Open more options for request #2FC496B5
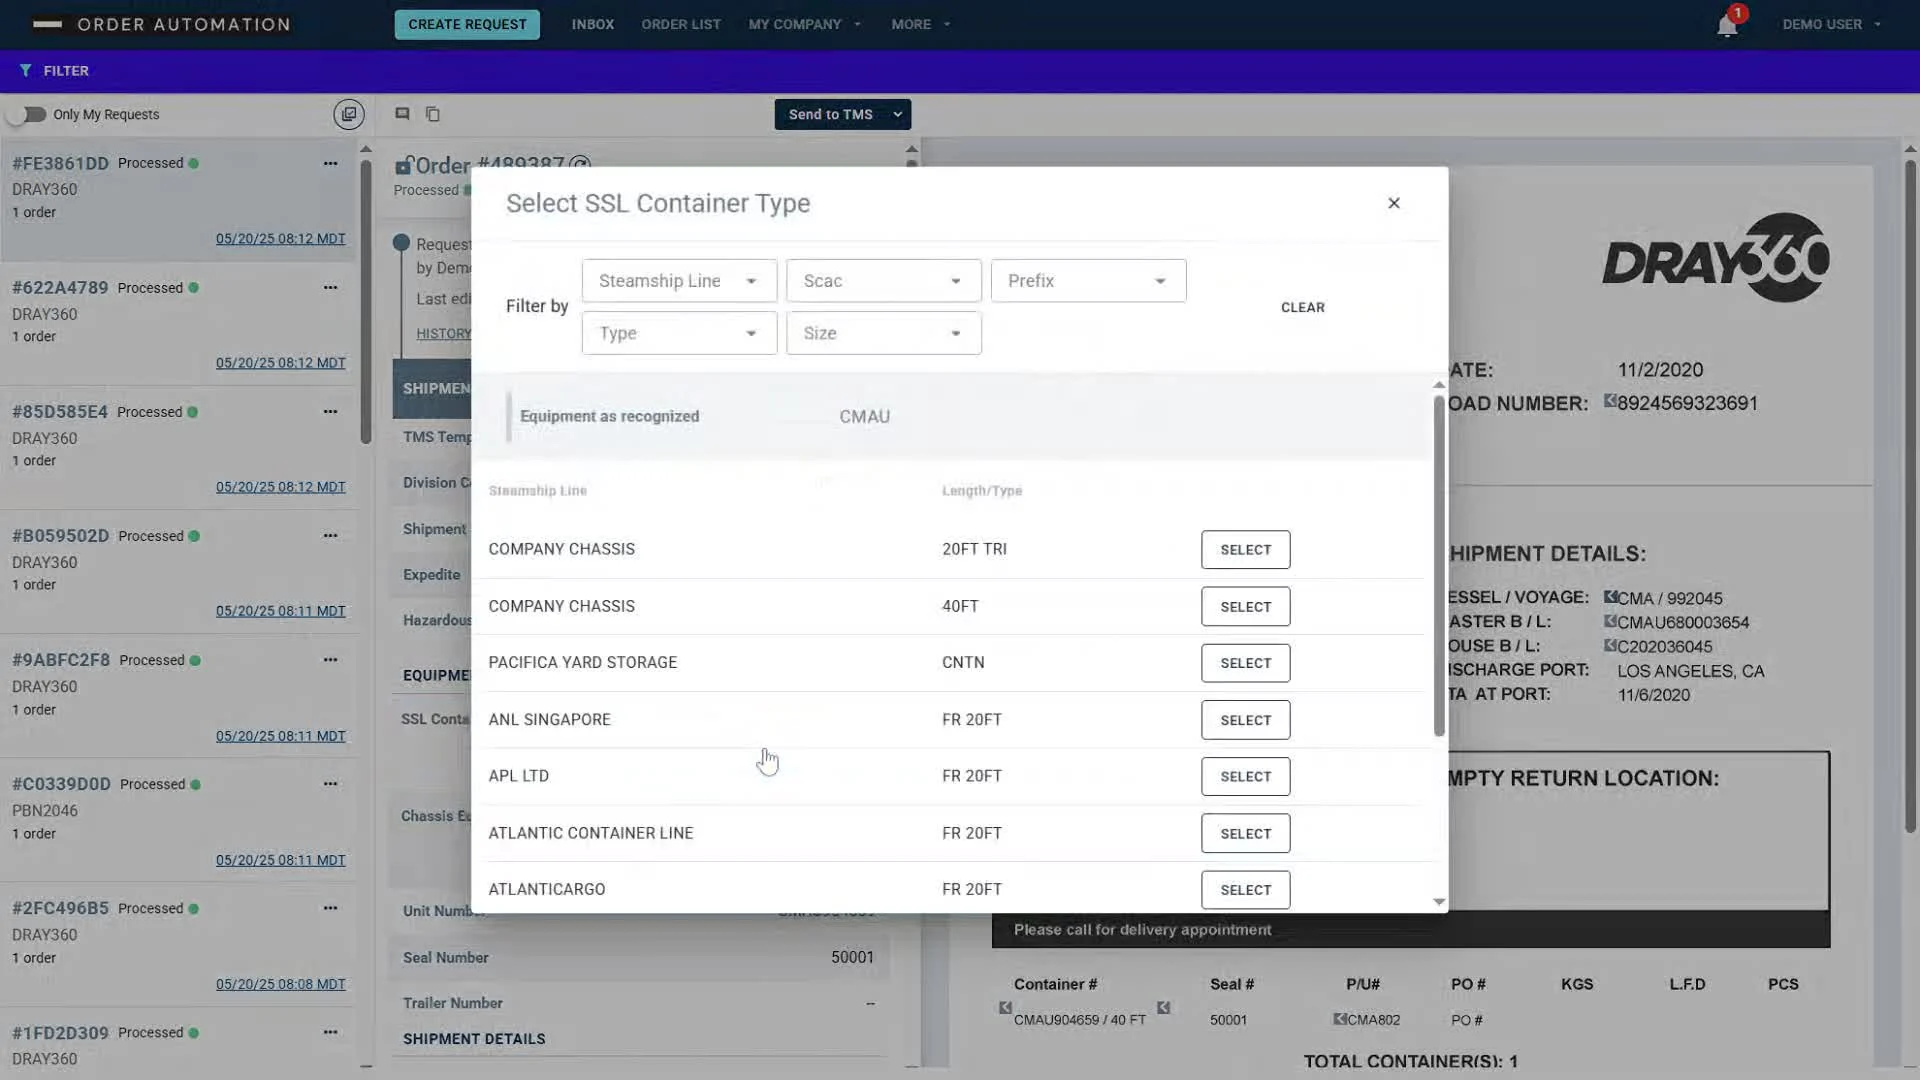The height and width of the screenshot is (1080, 1920). [x=330, y=908]
